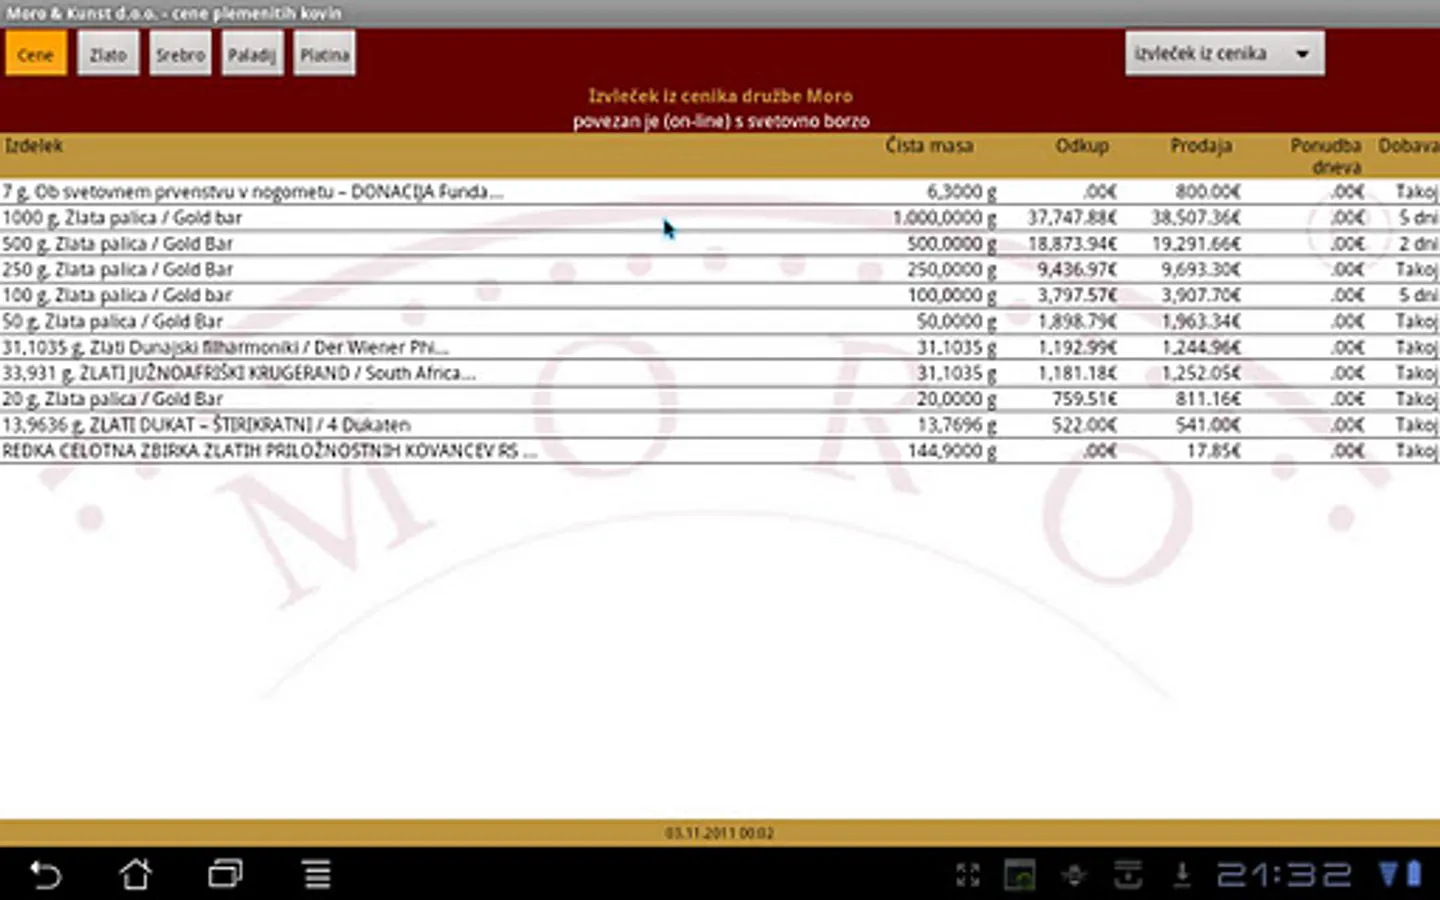The image size is (1440, 900).
Task: Open the 'REDKA CELOTNA ZBIRKA' coin collection row
Action: pos(720,451)
